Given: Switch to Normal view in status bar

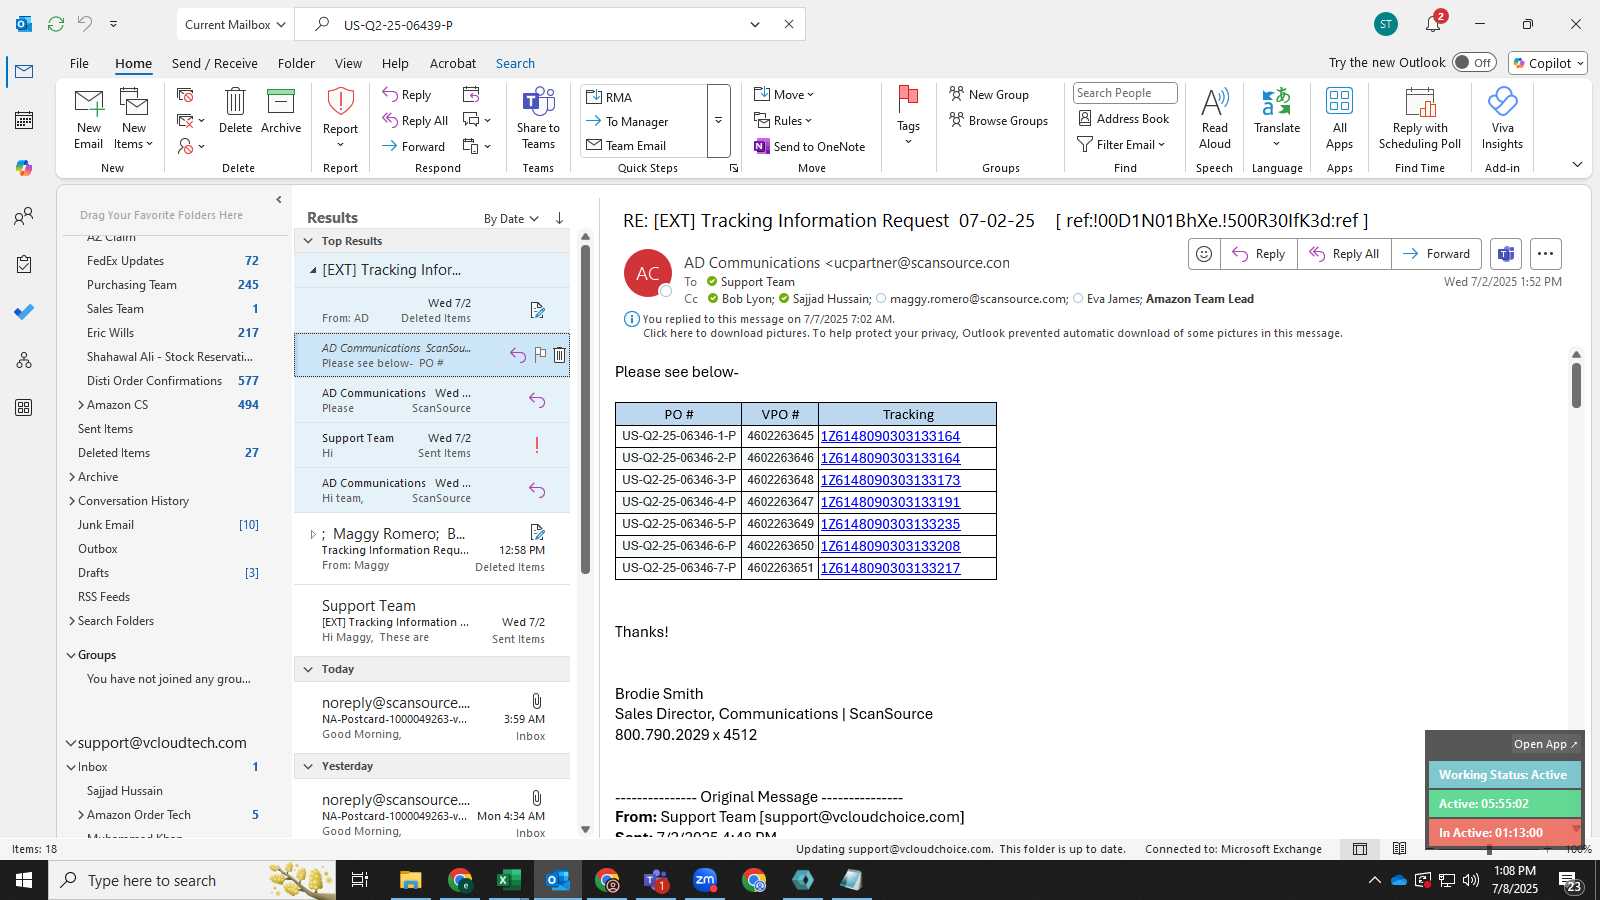Looking at the screenshot, I should (x=1360, y=849).
